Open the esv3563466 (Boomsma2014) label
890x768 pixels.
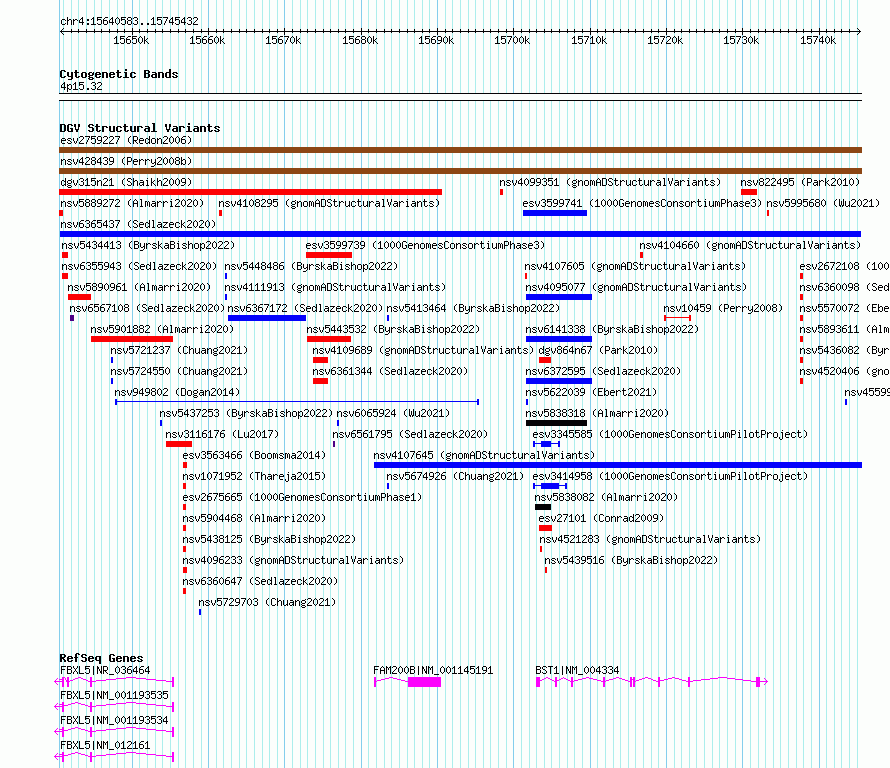(254, 455)
